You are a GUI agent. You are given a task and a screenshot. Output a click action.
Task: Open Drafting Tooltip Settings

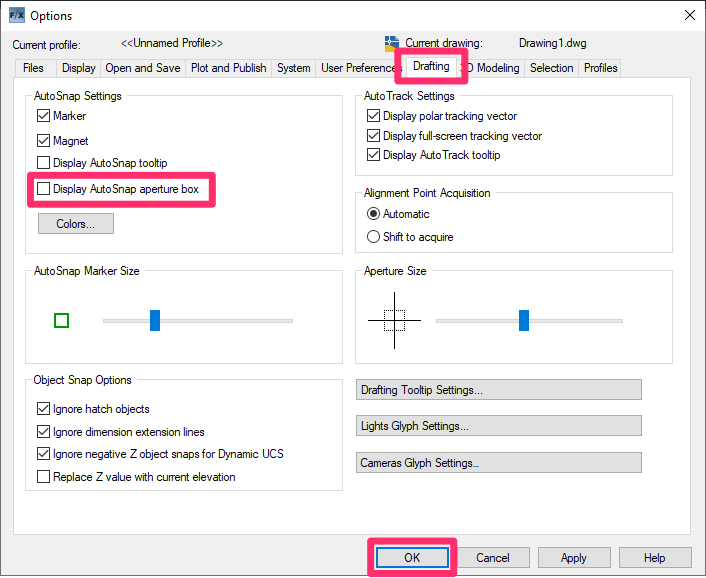(x=498, y=390)
